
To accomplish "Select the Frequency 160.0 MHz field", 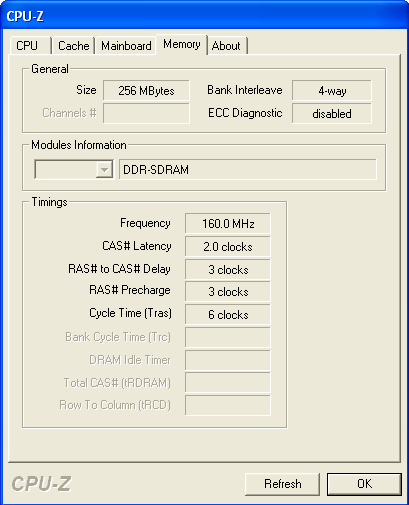I will pos(228,223).
